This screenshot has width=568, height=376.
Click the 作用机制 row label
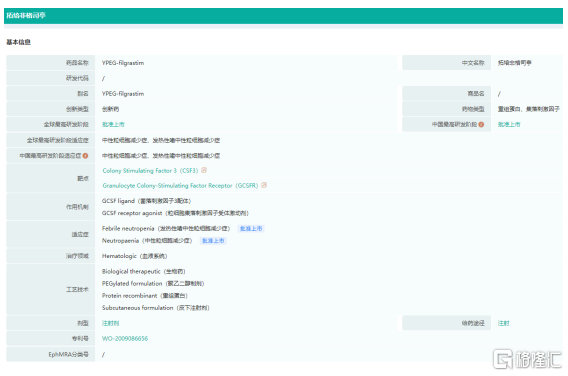[77, 207]
